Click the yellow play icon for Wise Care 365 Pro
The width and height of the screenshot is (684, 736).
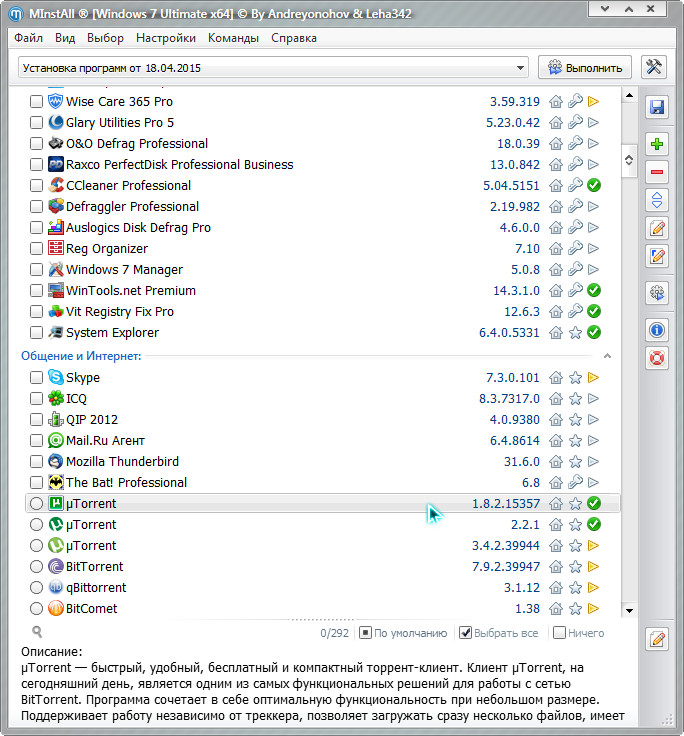593,101
